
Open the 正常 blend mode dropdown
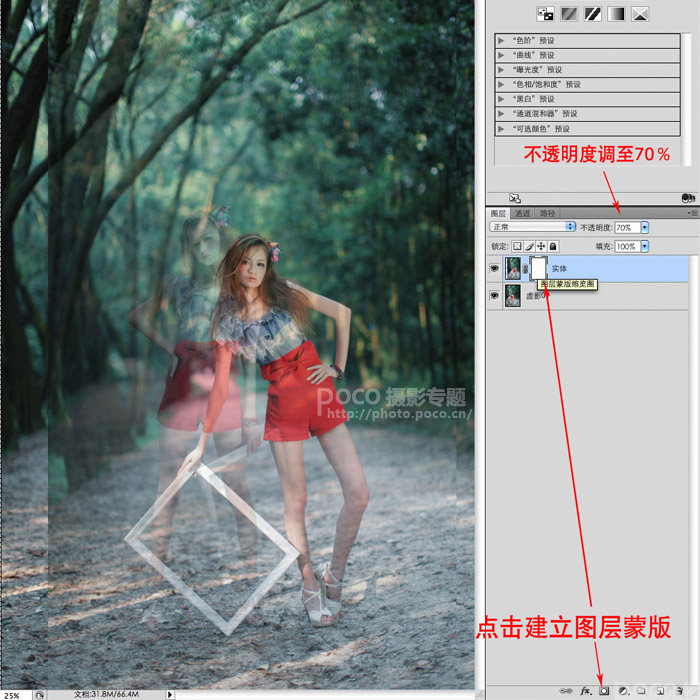tap(532, 227)
